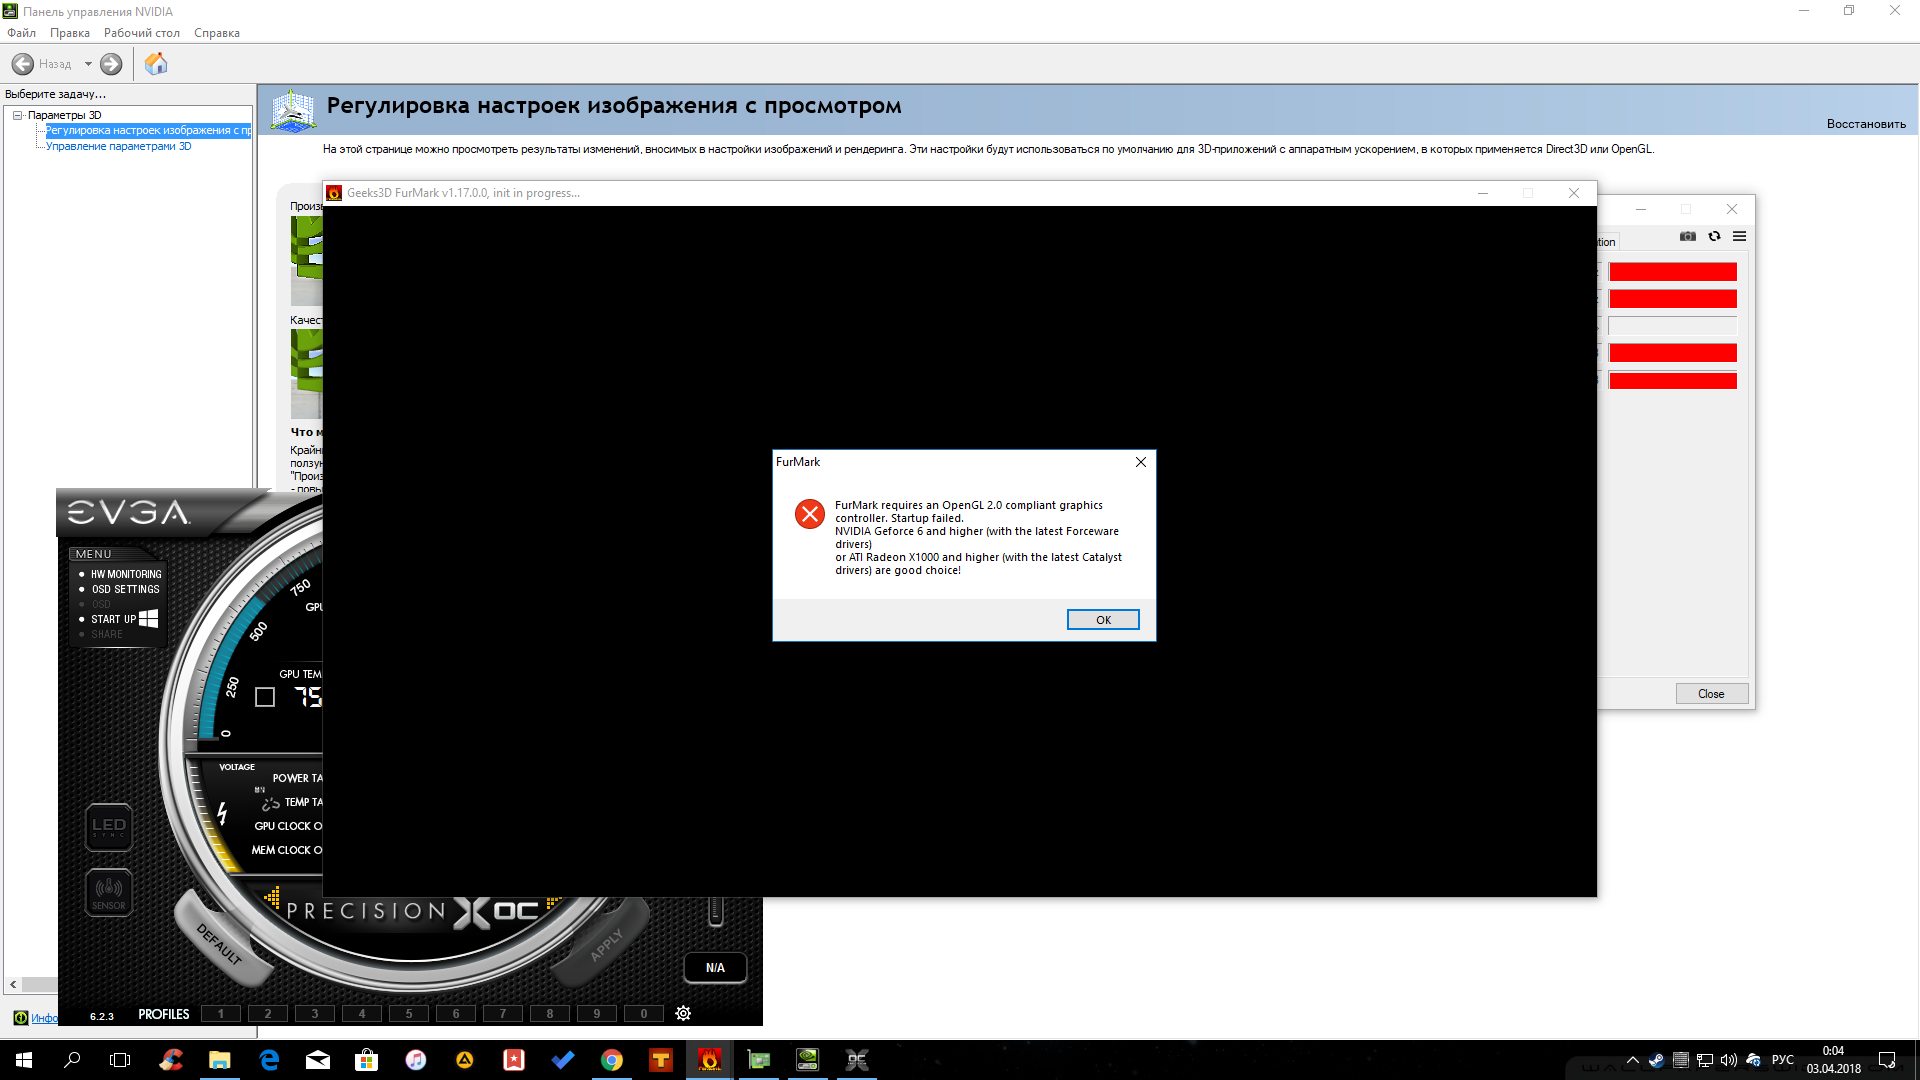Open Windows search from the taskbar
Image resolution: width=1920 pixels, height=1080 pixels.
(x=72, y=1060)
